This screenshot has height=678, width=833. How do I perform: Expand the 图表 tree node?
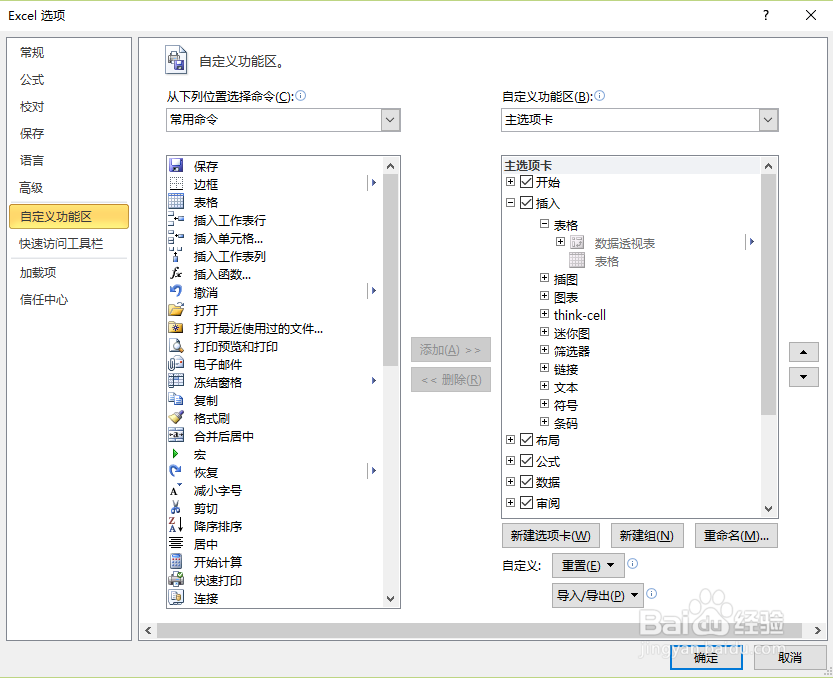[543, 296]
